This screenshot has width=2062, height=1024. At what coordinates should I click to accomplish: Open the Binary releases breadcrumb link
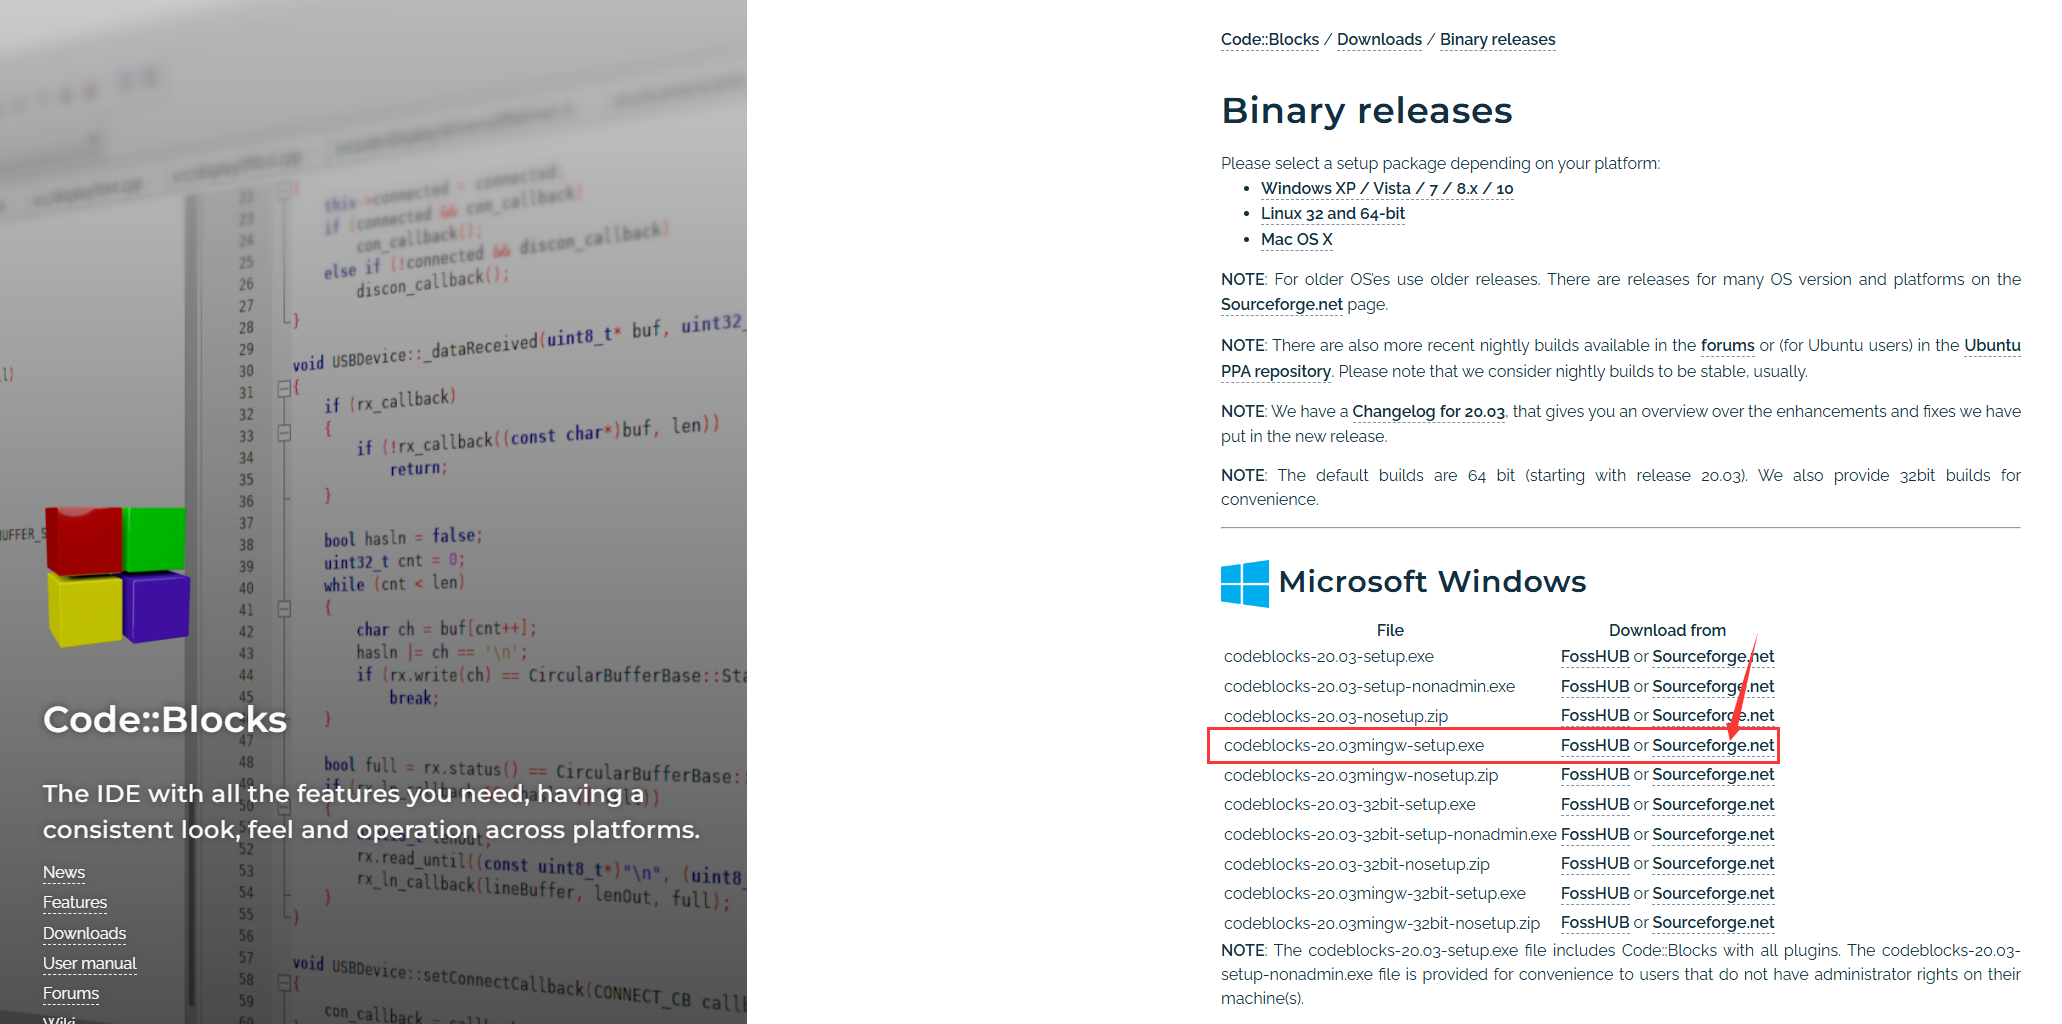(x=1497, y=39)
